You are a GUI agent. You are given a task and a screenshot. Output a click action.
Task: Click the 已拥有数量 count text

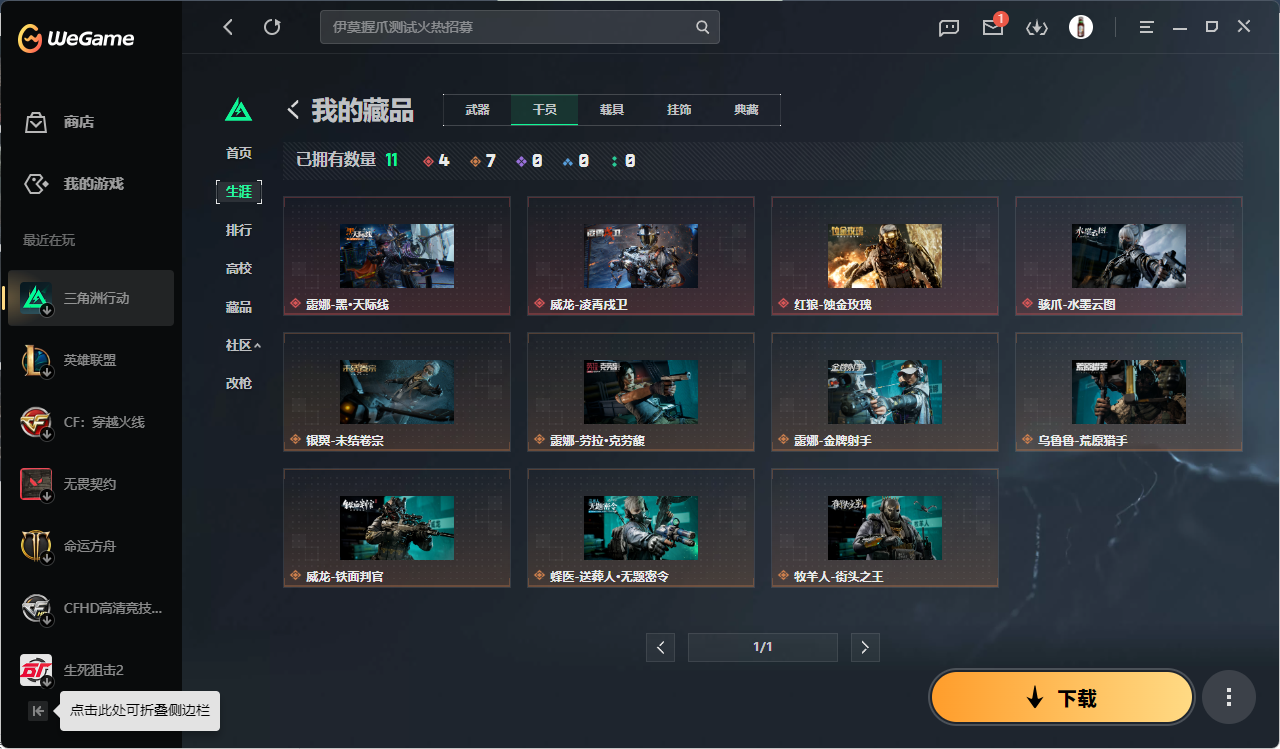pos(347,160)
